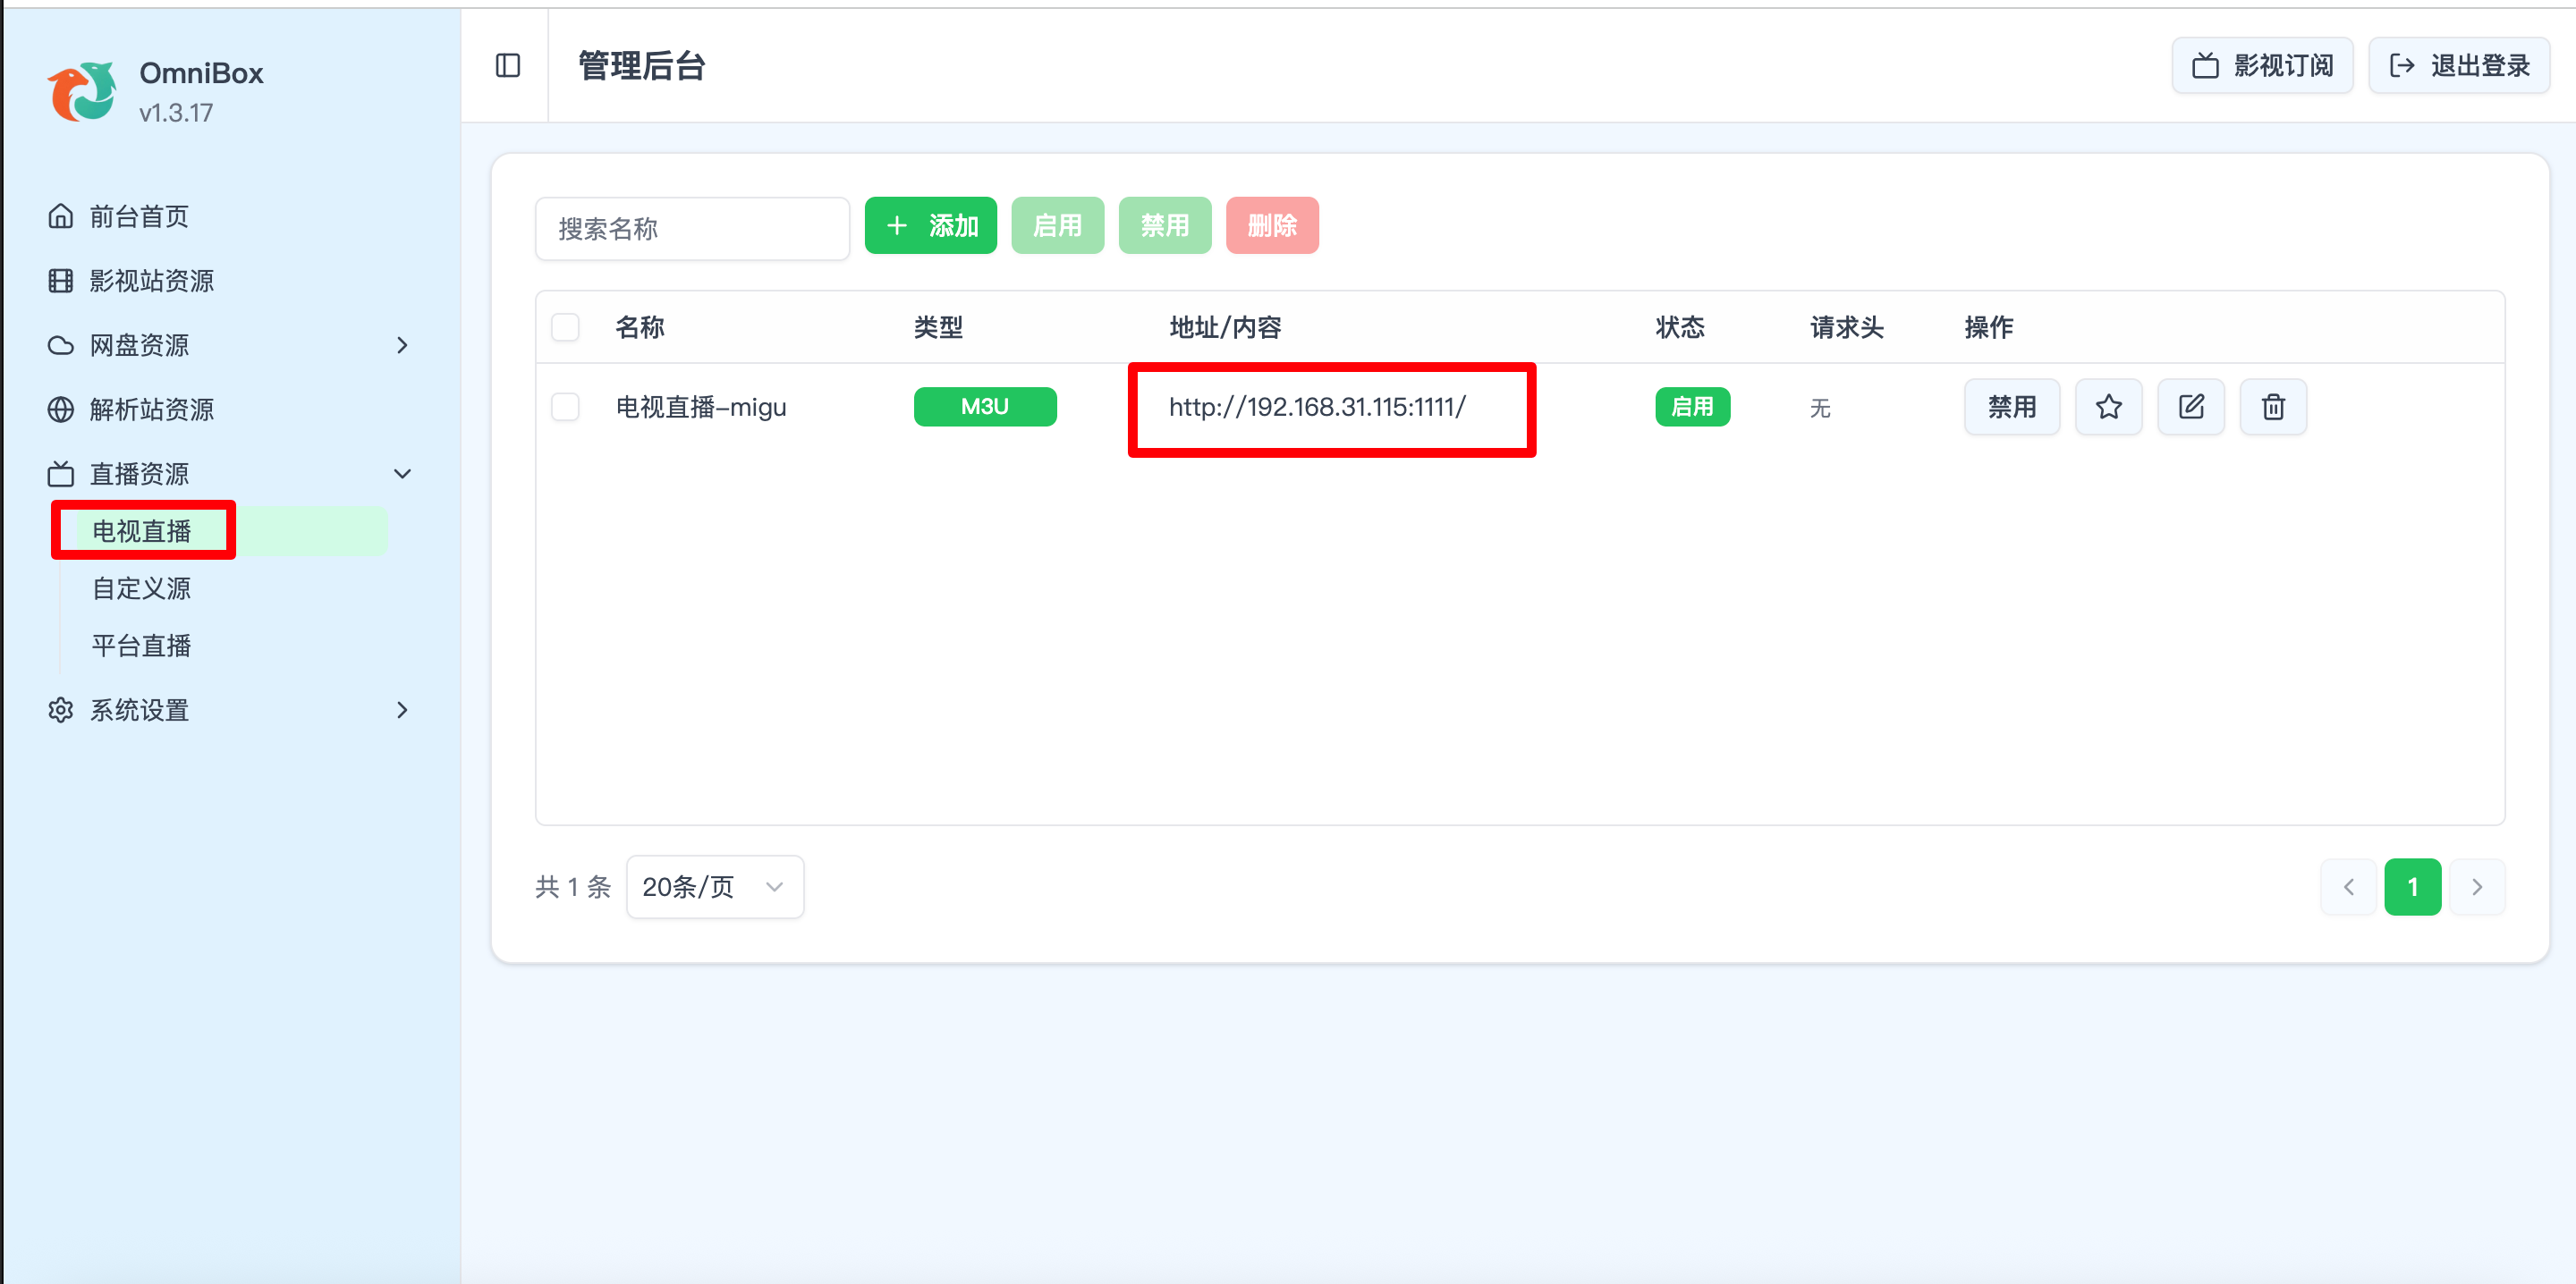Viewport: 2576px width, 1284px height.
Task: Select the 自定义源 submenu item
Action: [x=141, y=589]
